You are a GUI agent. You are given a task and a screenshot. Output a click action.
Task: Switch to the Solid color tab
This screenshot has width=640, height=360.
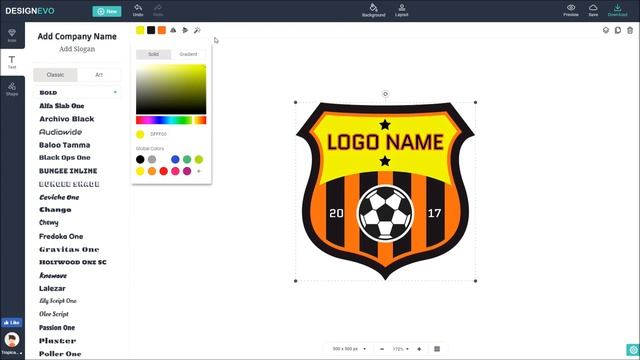153,54
